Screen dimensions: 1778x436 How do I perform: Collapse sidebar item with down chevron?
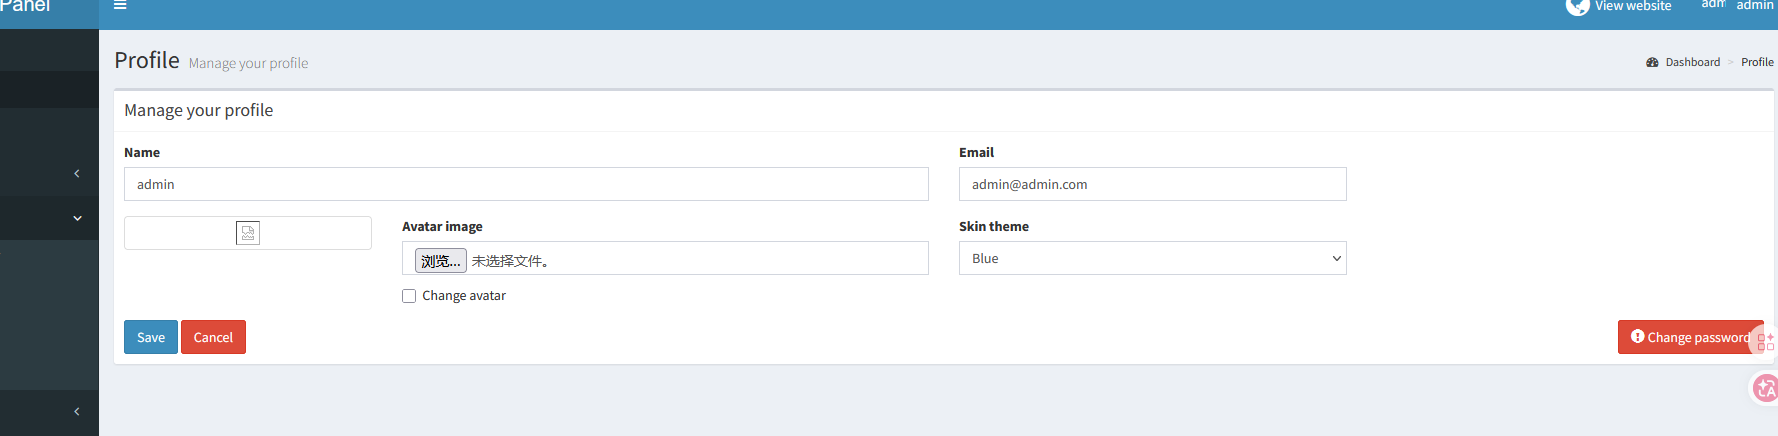click(x=77, y=218)
